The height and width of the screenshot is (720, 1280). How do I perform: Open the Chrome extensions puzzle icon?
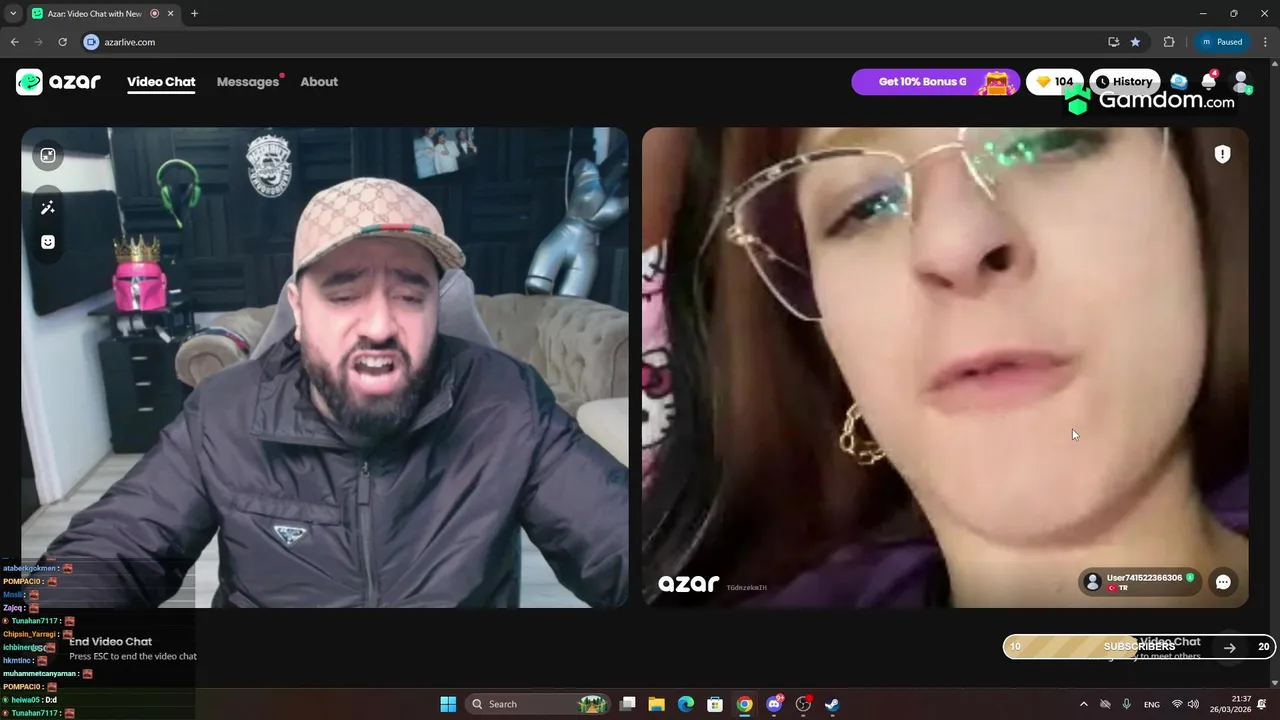[x=1169, y=42]
